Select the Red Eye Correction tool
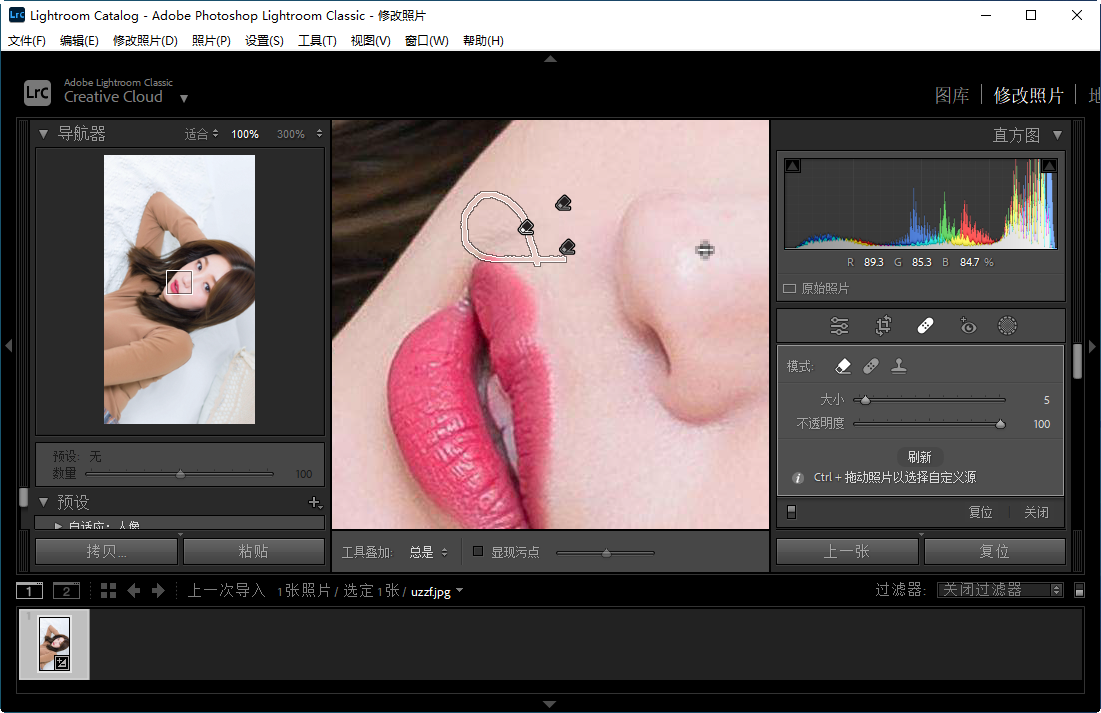Image resolution: width=1101 pixels, height=713 pixels. (x=966, y=325)
